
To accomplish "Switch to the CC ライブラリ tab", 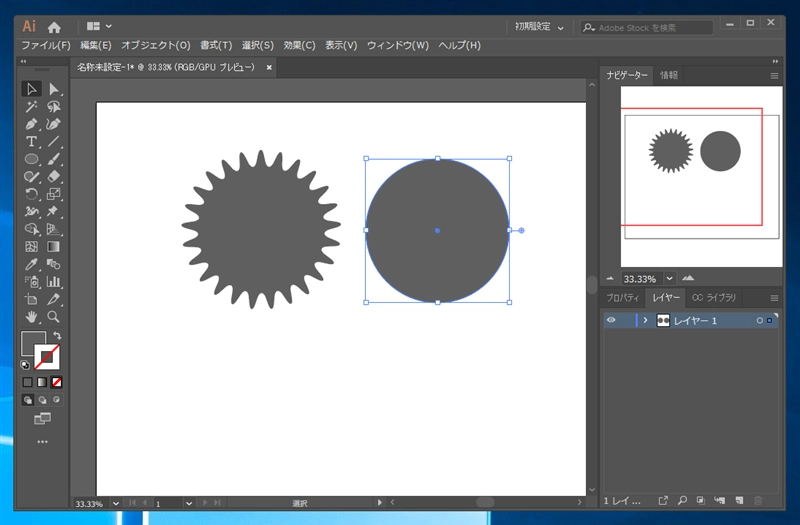I will [x=714, y=297].
